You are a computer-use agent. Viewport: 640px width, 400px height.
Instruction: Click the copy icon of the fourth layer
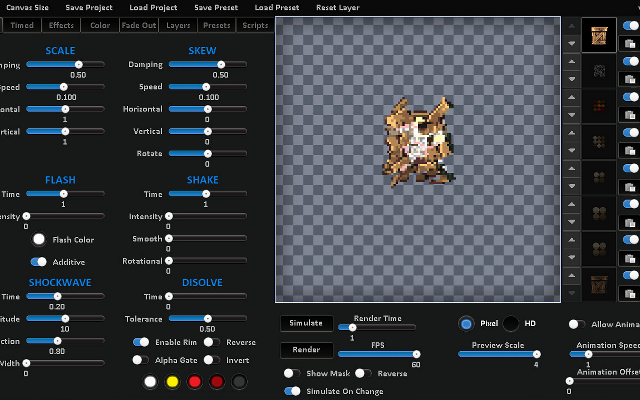pos(630,151)
